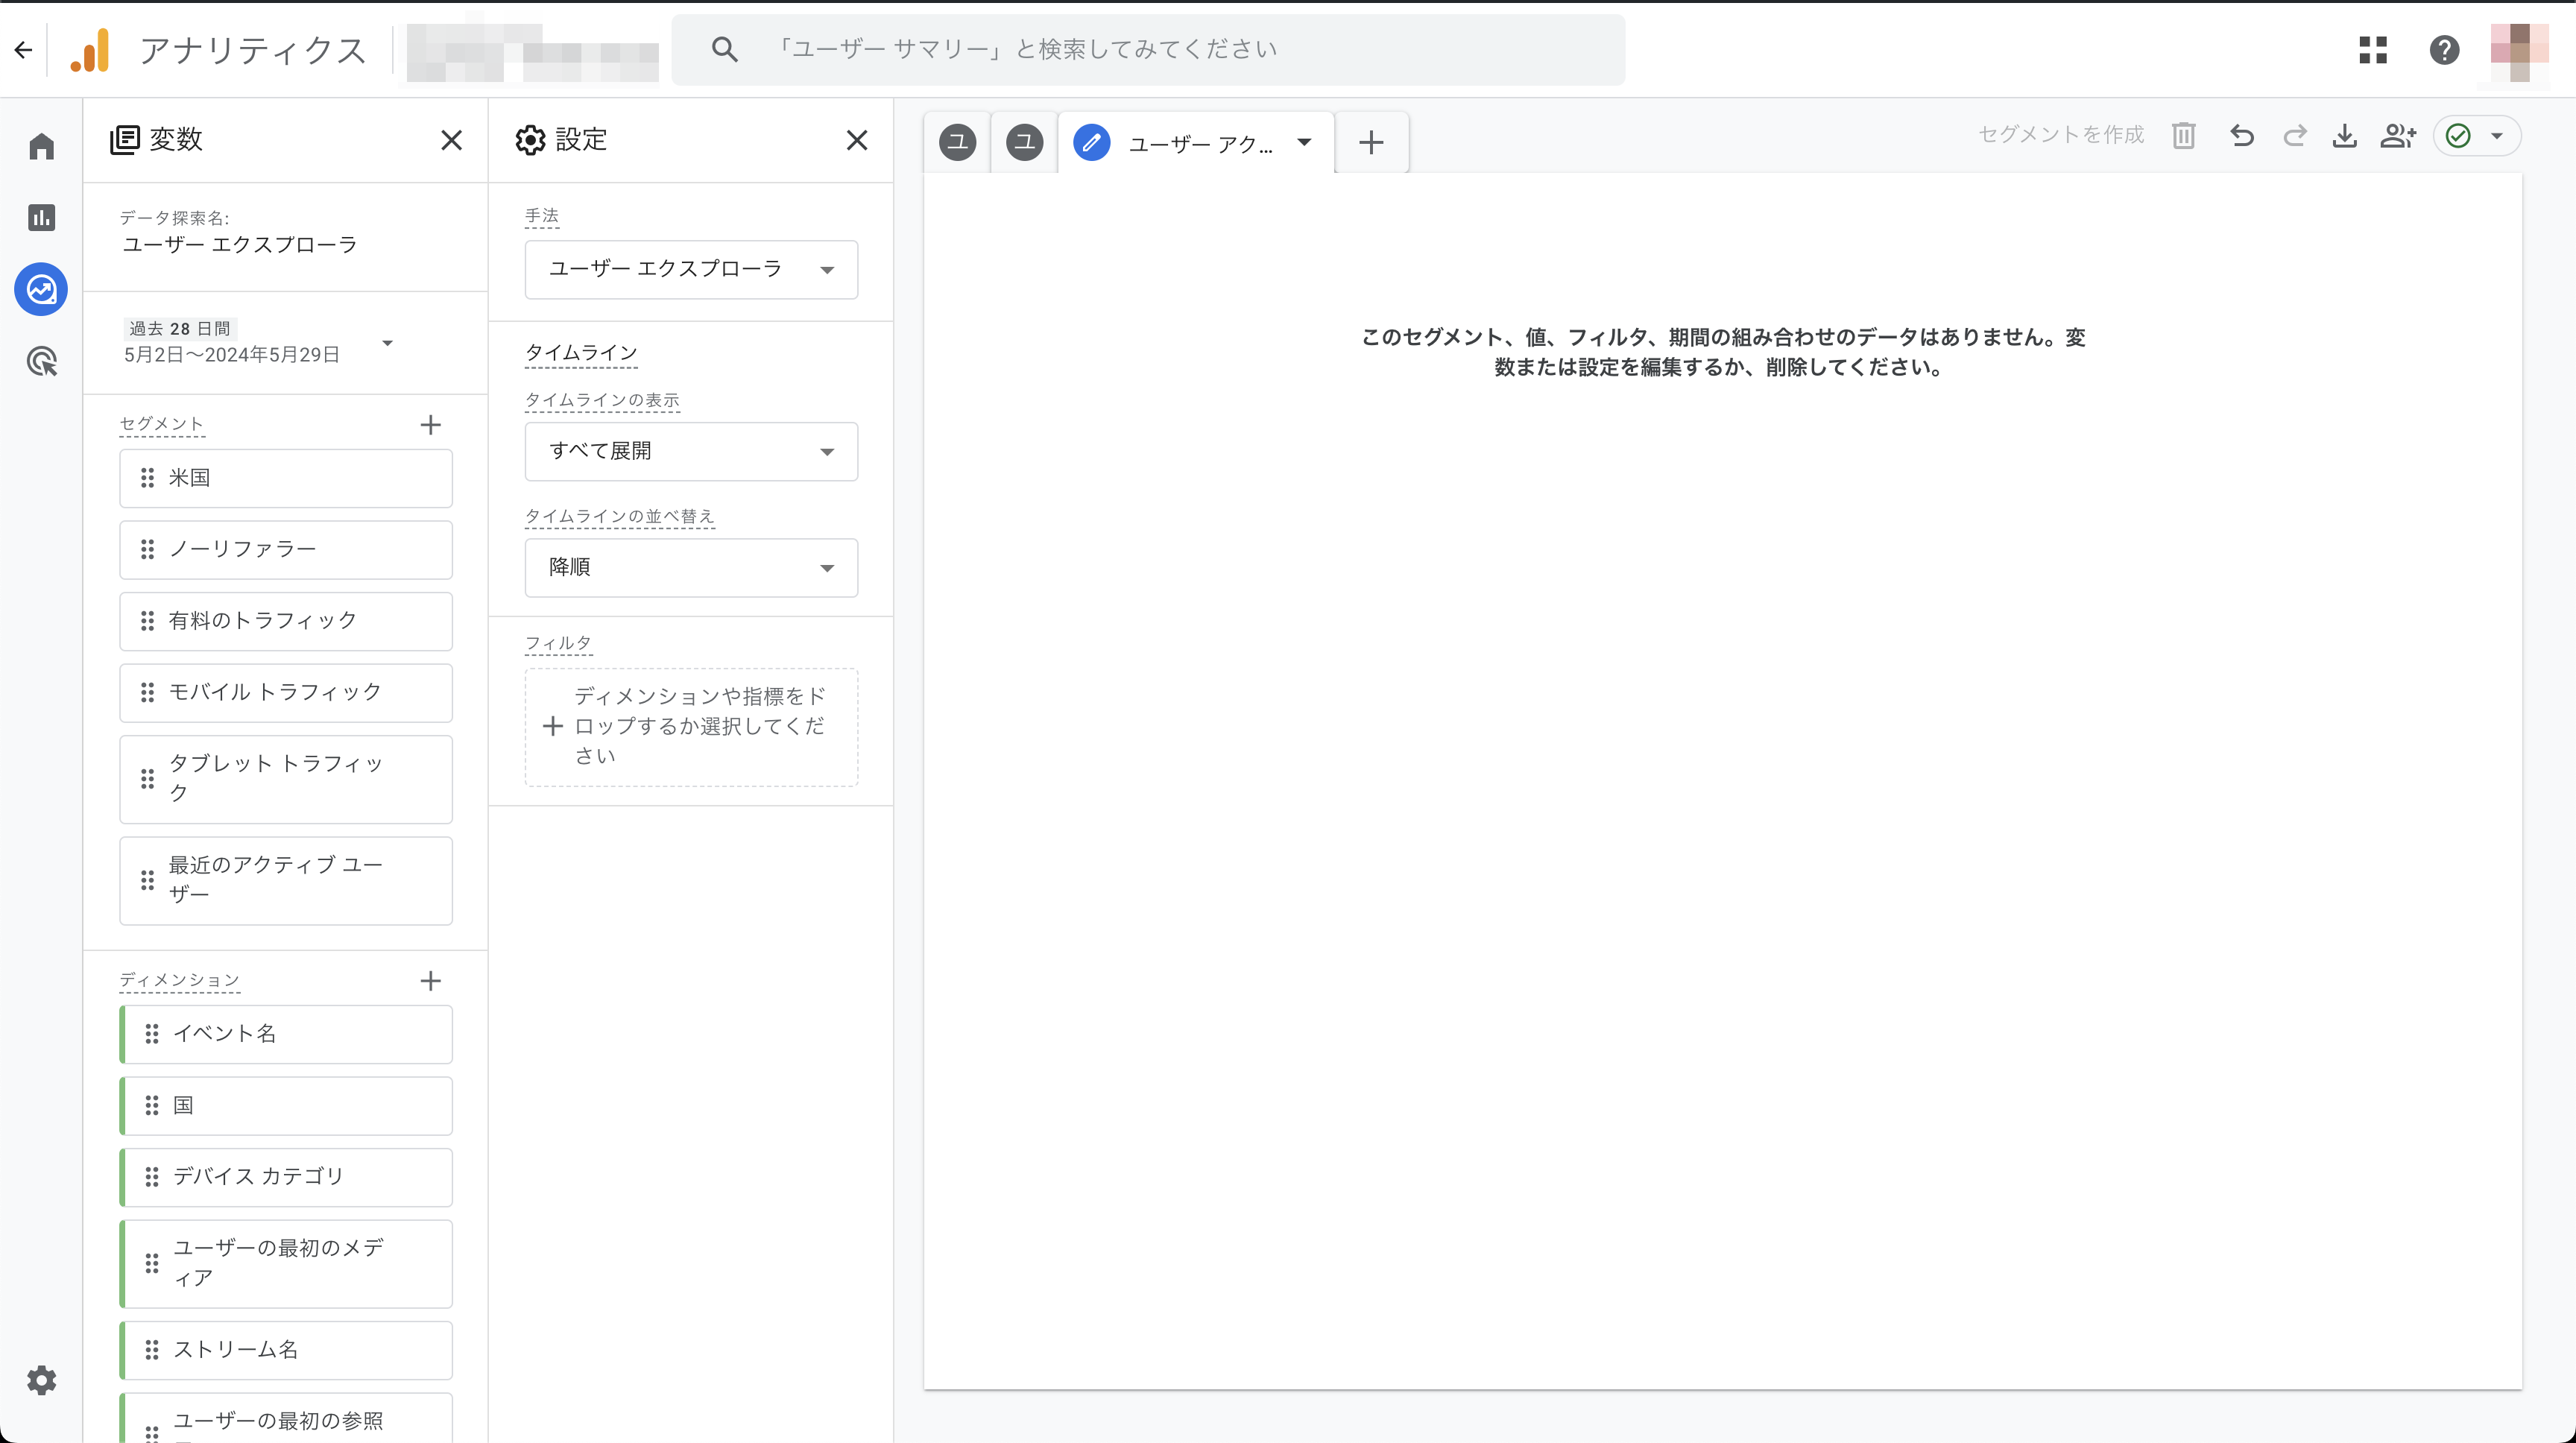Click the Analytics logo icon
2576x1443 pixels.
pos(90,50)
